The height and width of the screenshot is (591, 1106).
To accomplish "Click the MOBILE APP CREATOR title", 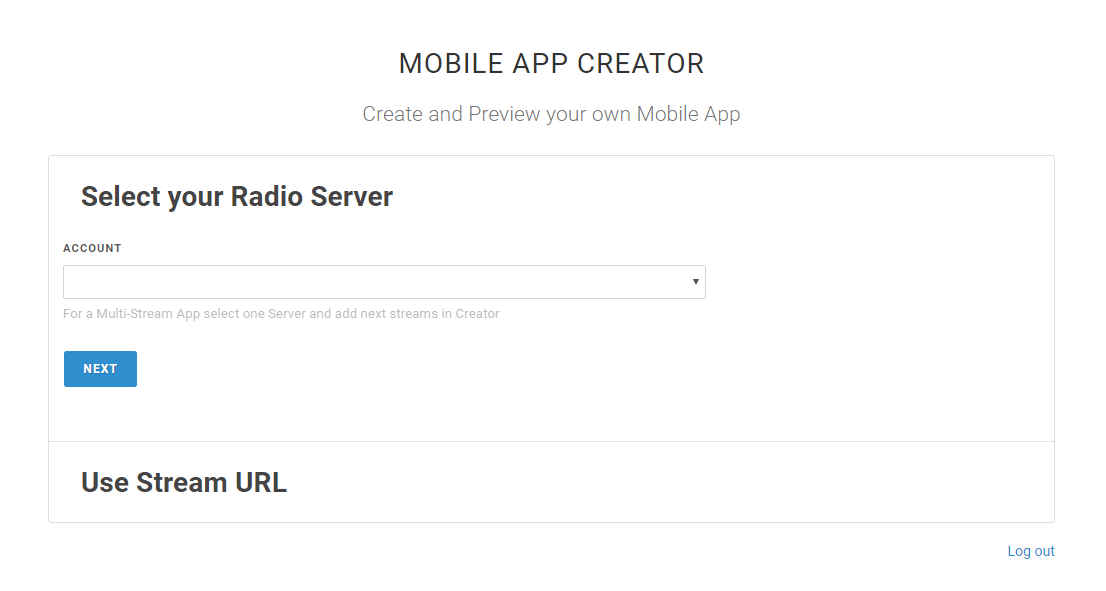I will [552, 63].
